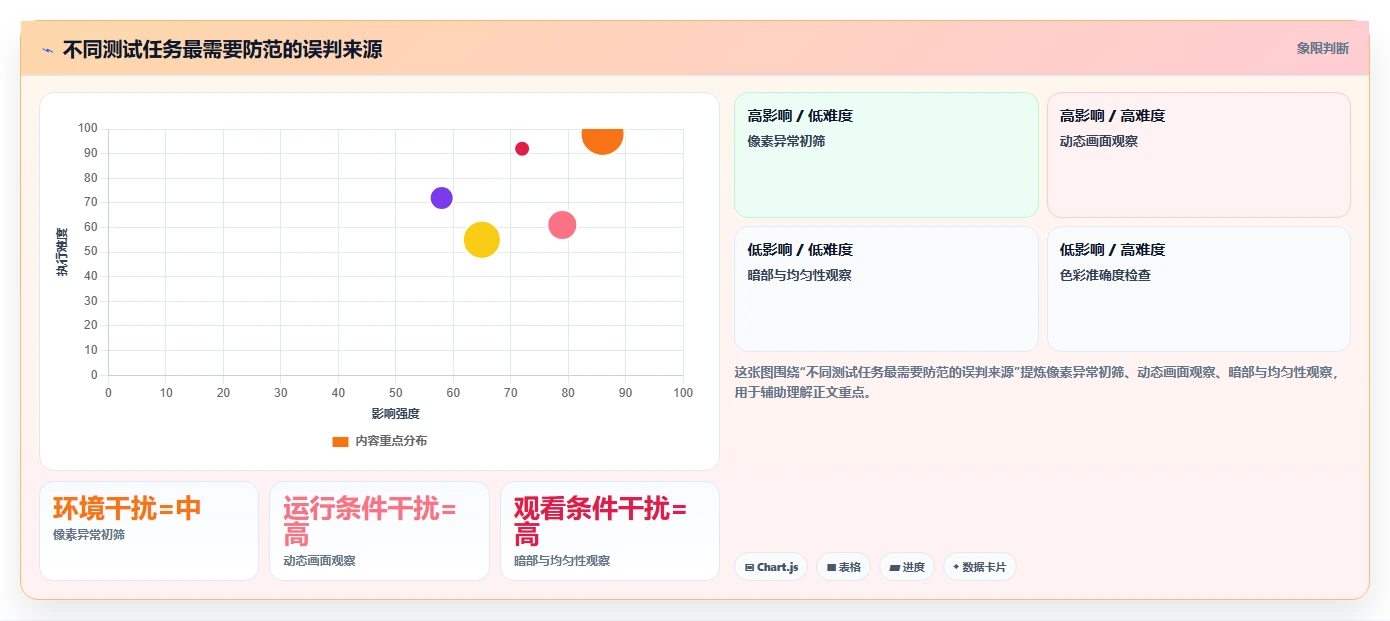Open the 低影响 / 低难度 quadrant card
This screenshot has height=621, width=1390.
886,289
